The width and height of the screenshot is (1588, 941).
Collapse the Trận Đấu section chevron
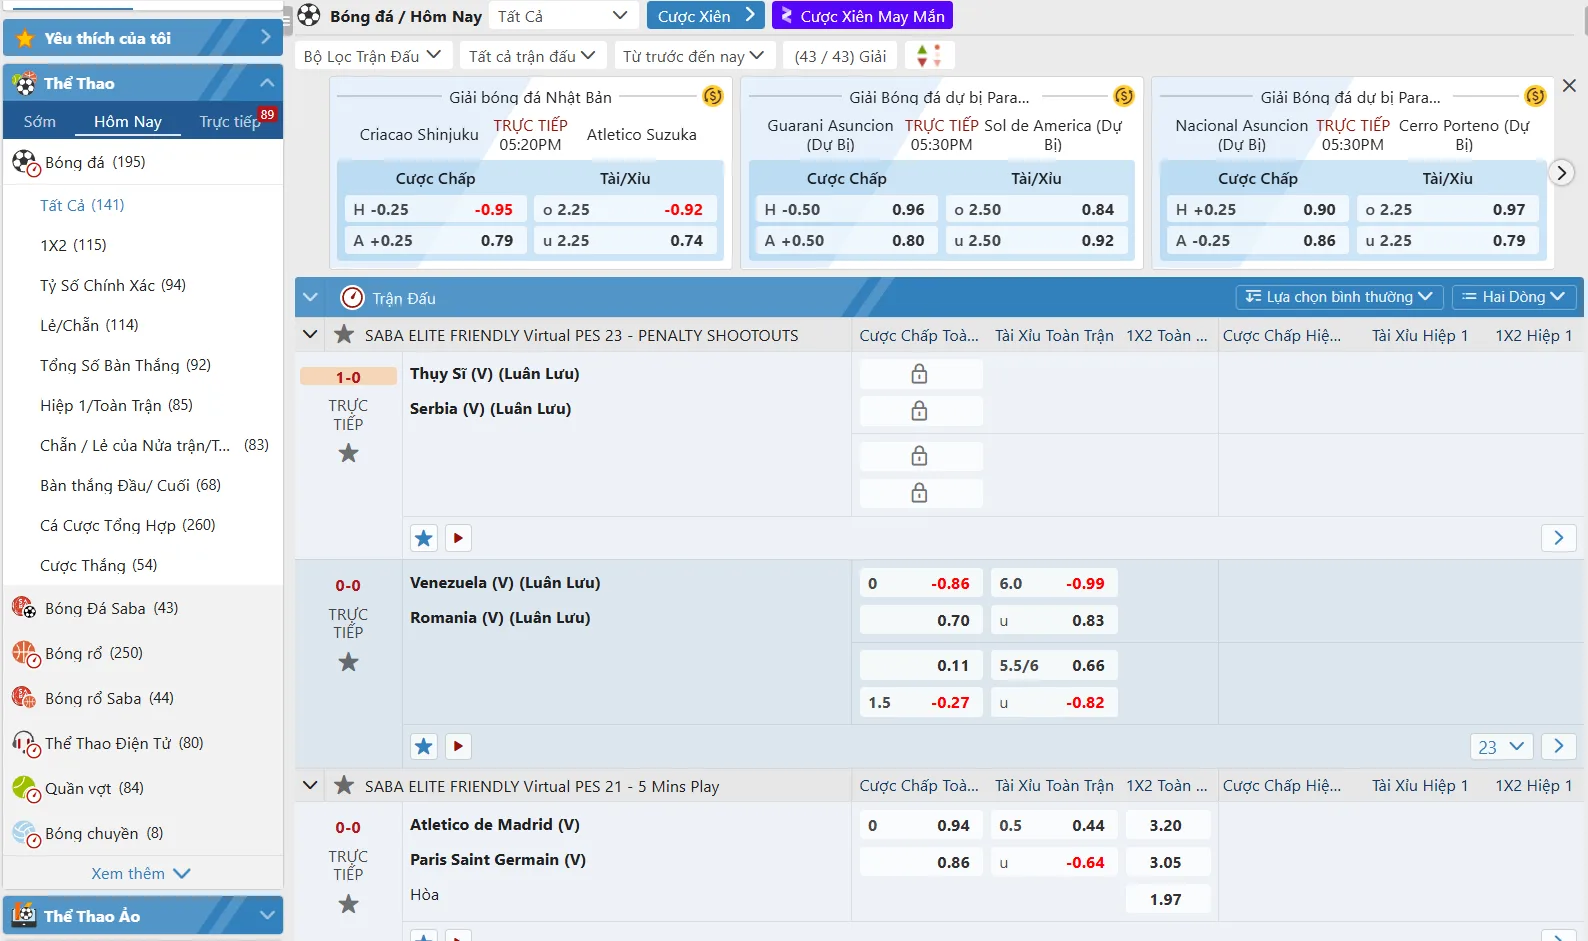pyautogui.click(x=310, y=297)
